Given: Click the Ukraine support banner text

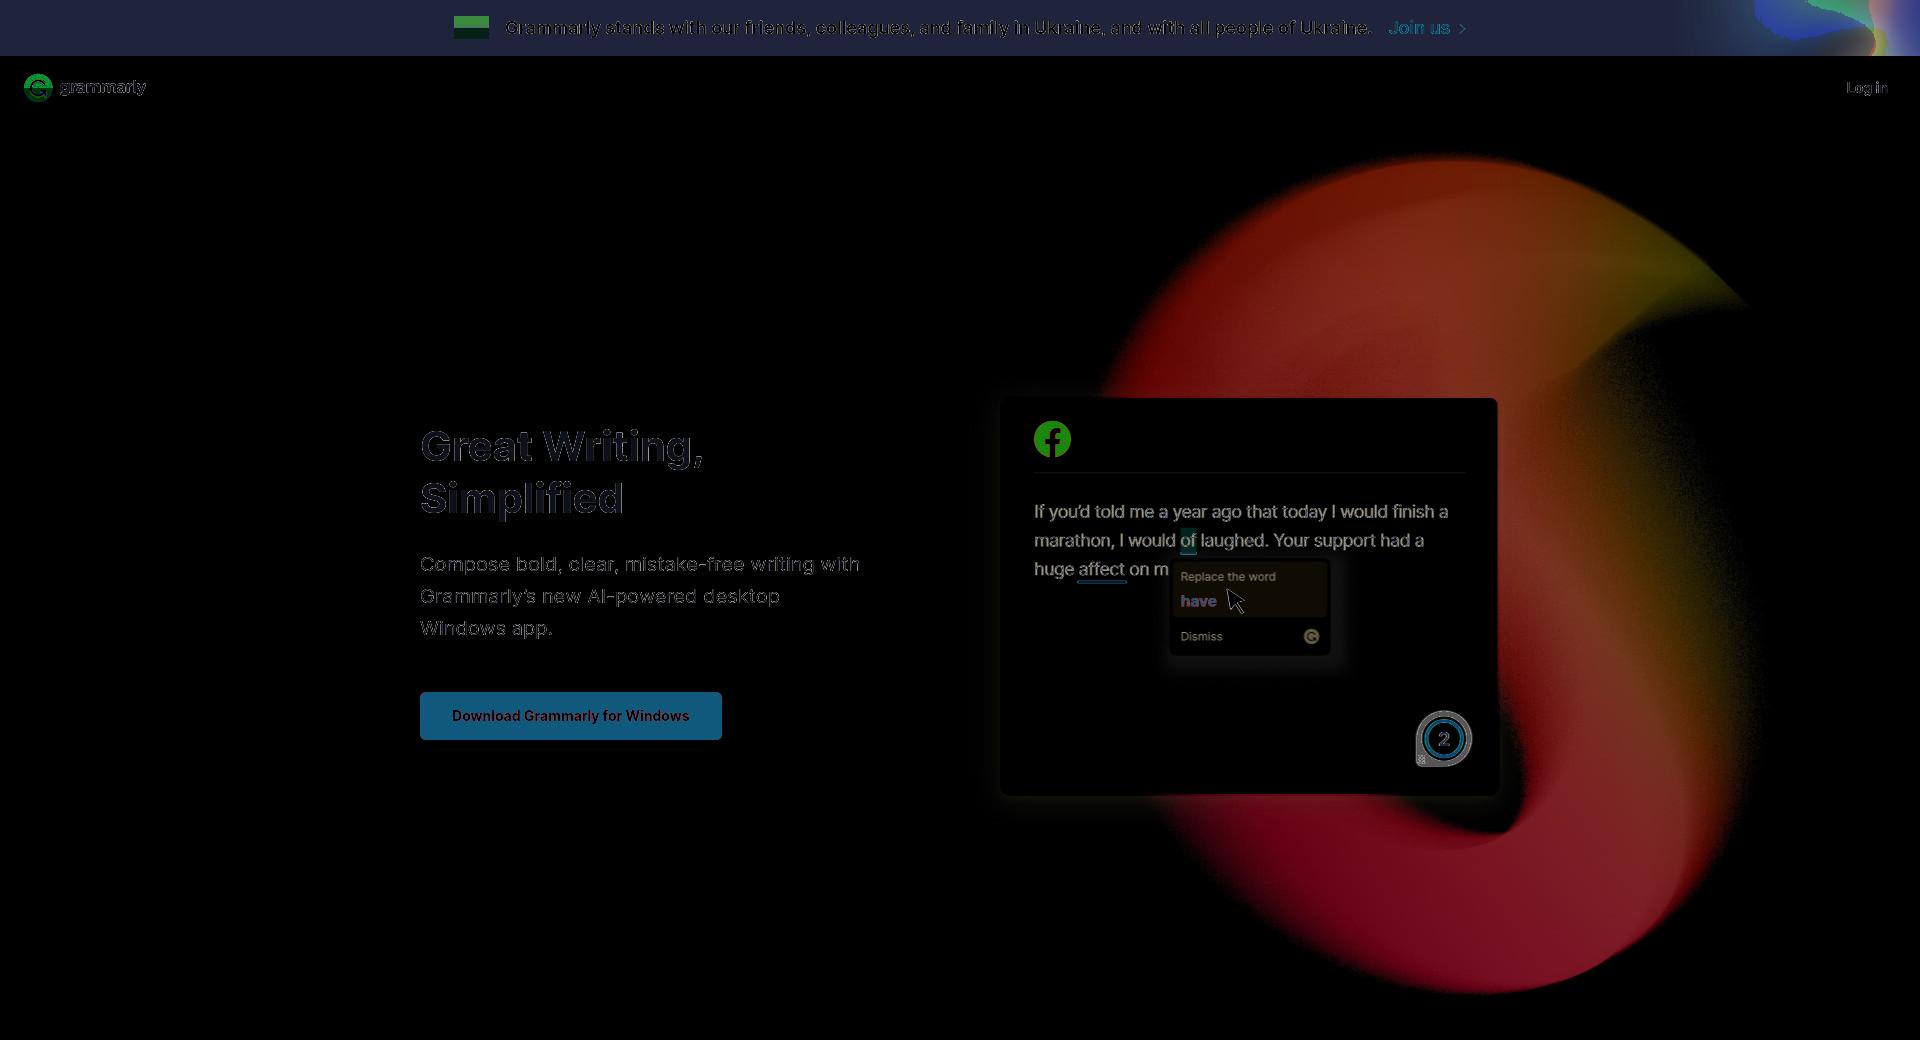Looking at the screenshot, I should pos(938,28).
